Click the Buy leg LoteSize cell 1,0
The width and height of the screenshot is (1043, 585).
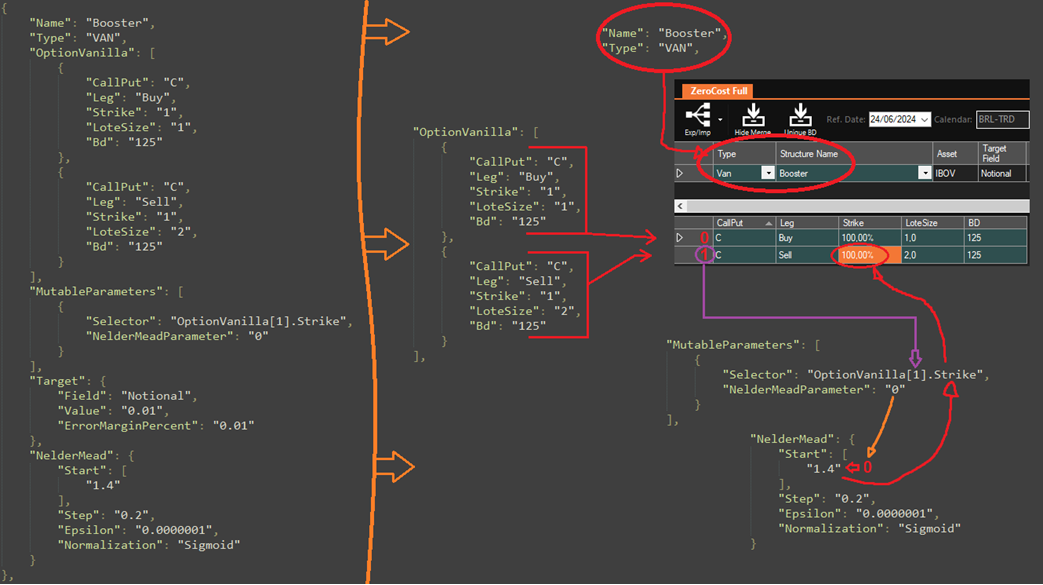(x=932, y=238)
